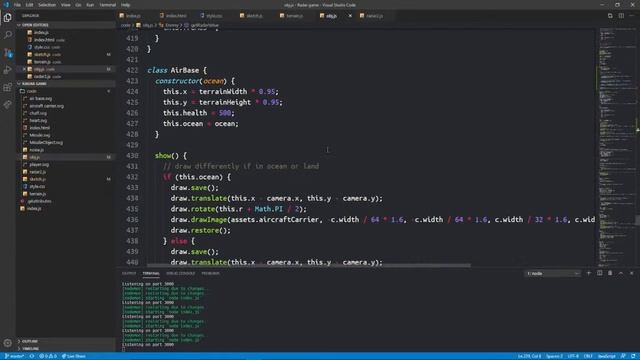Click the icon below Extensions in activity bar
Image resolution: width=640 pixels, height=360 pixels.
(x=7, y=105)
